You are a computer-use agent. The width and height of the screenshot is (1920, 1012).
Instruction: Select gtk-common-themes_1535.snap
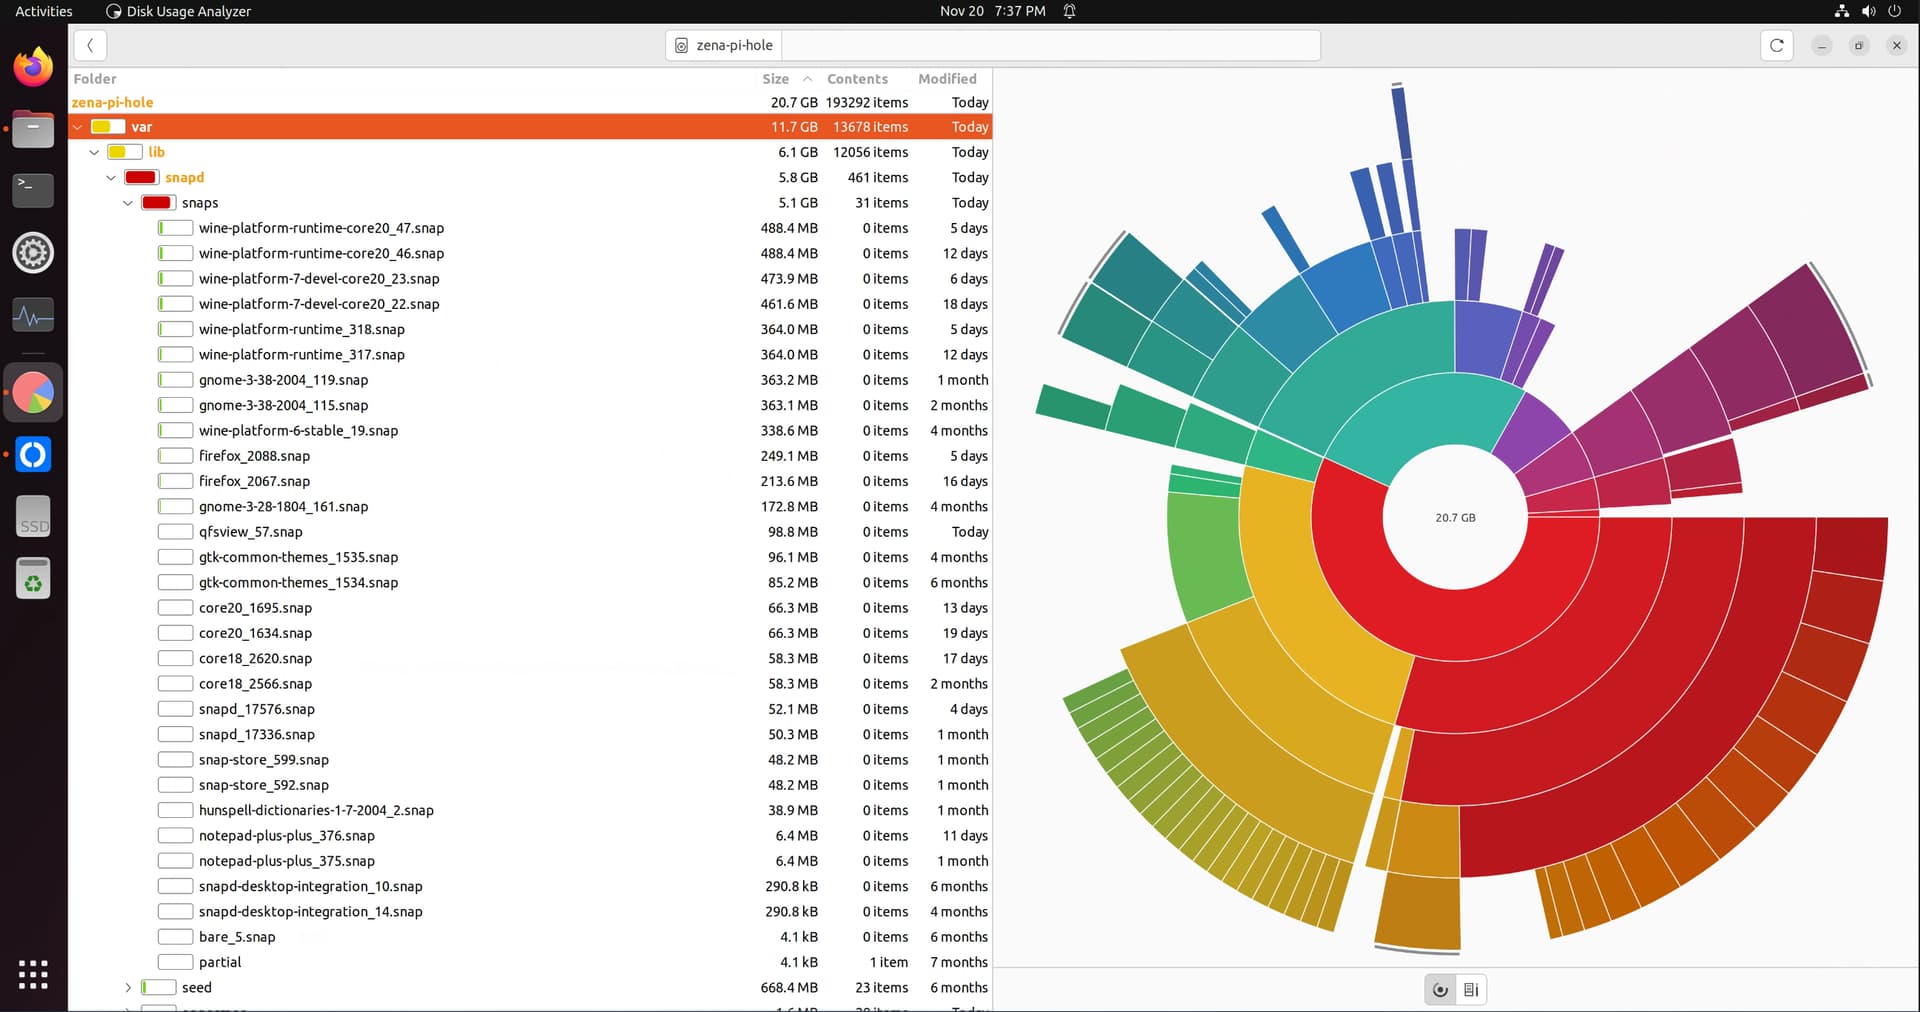click(530, 557)
